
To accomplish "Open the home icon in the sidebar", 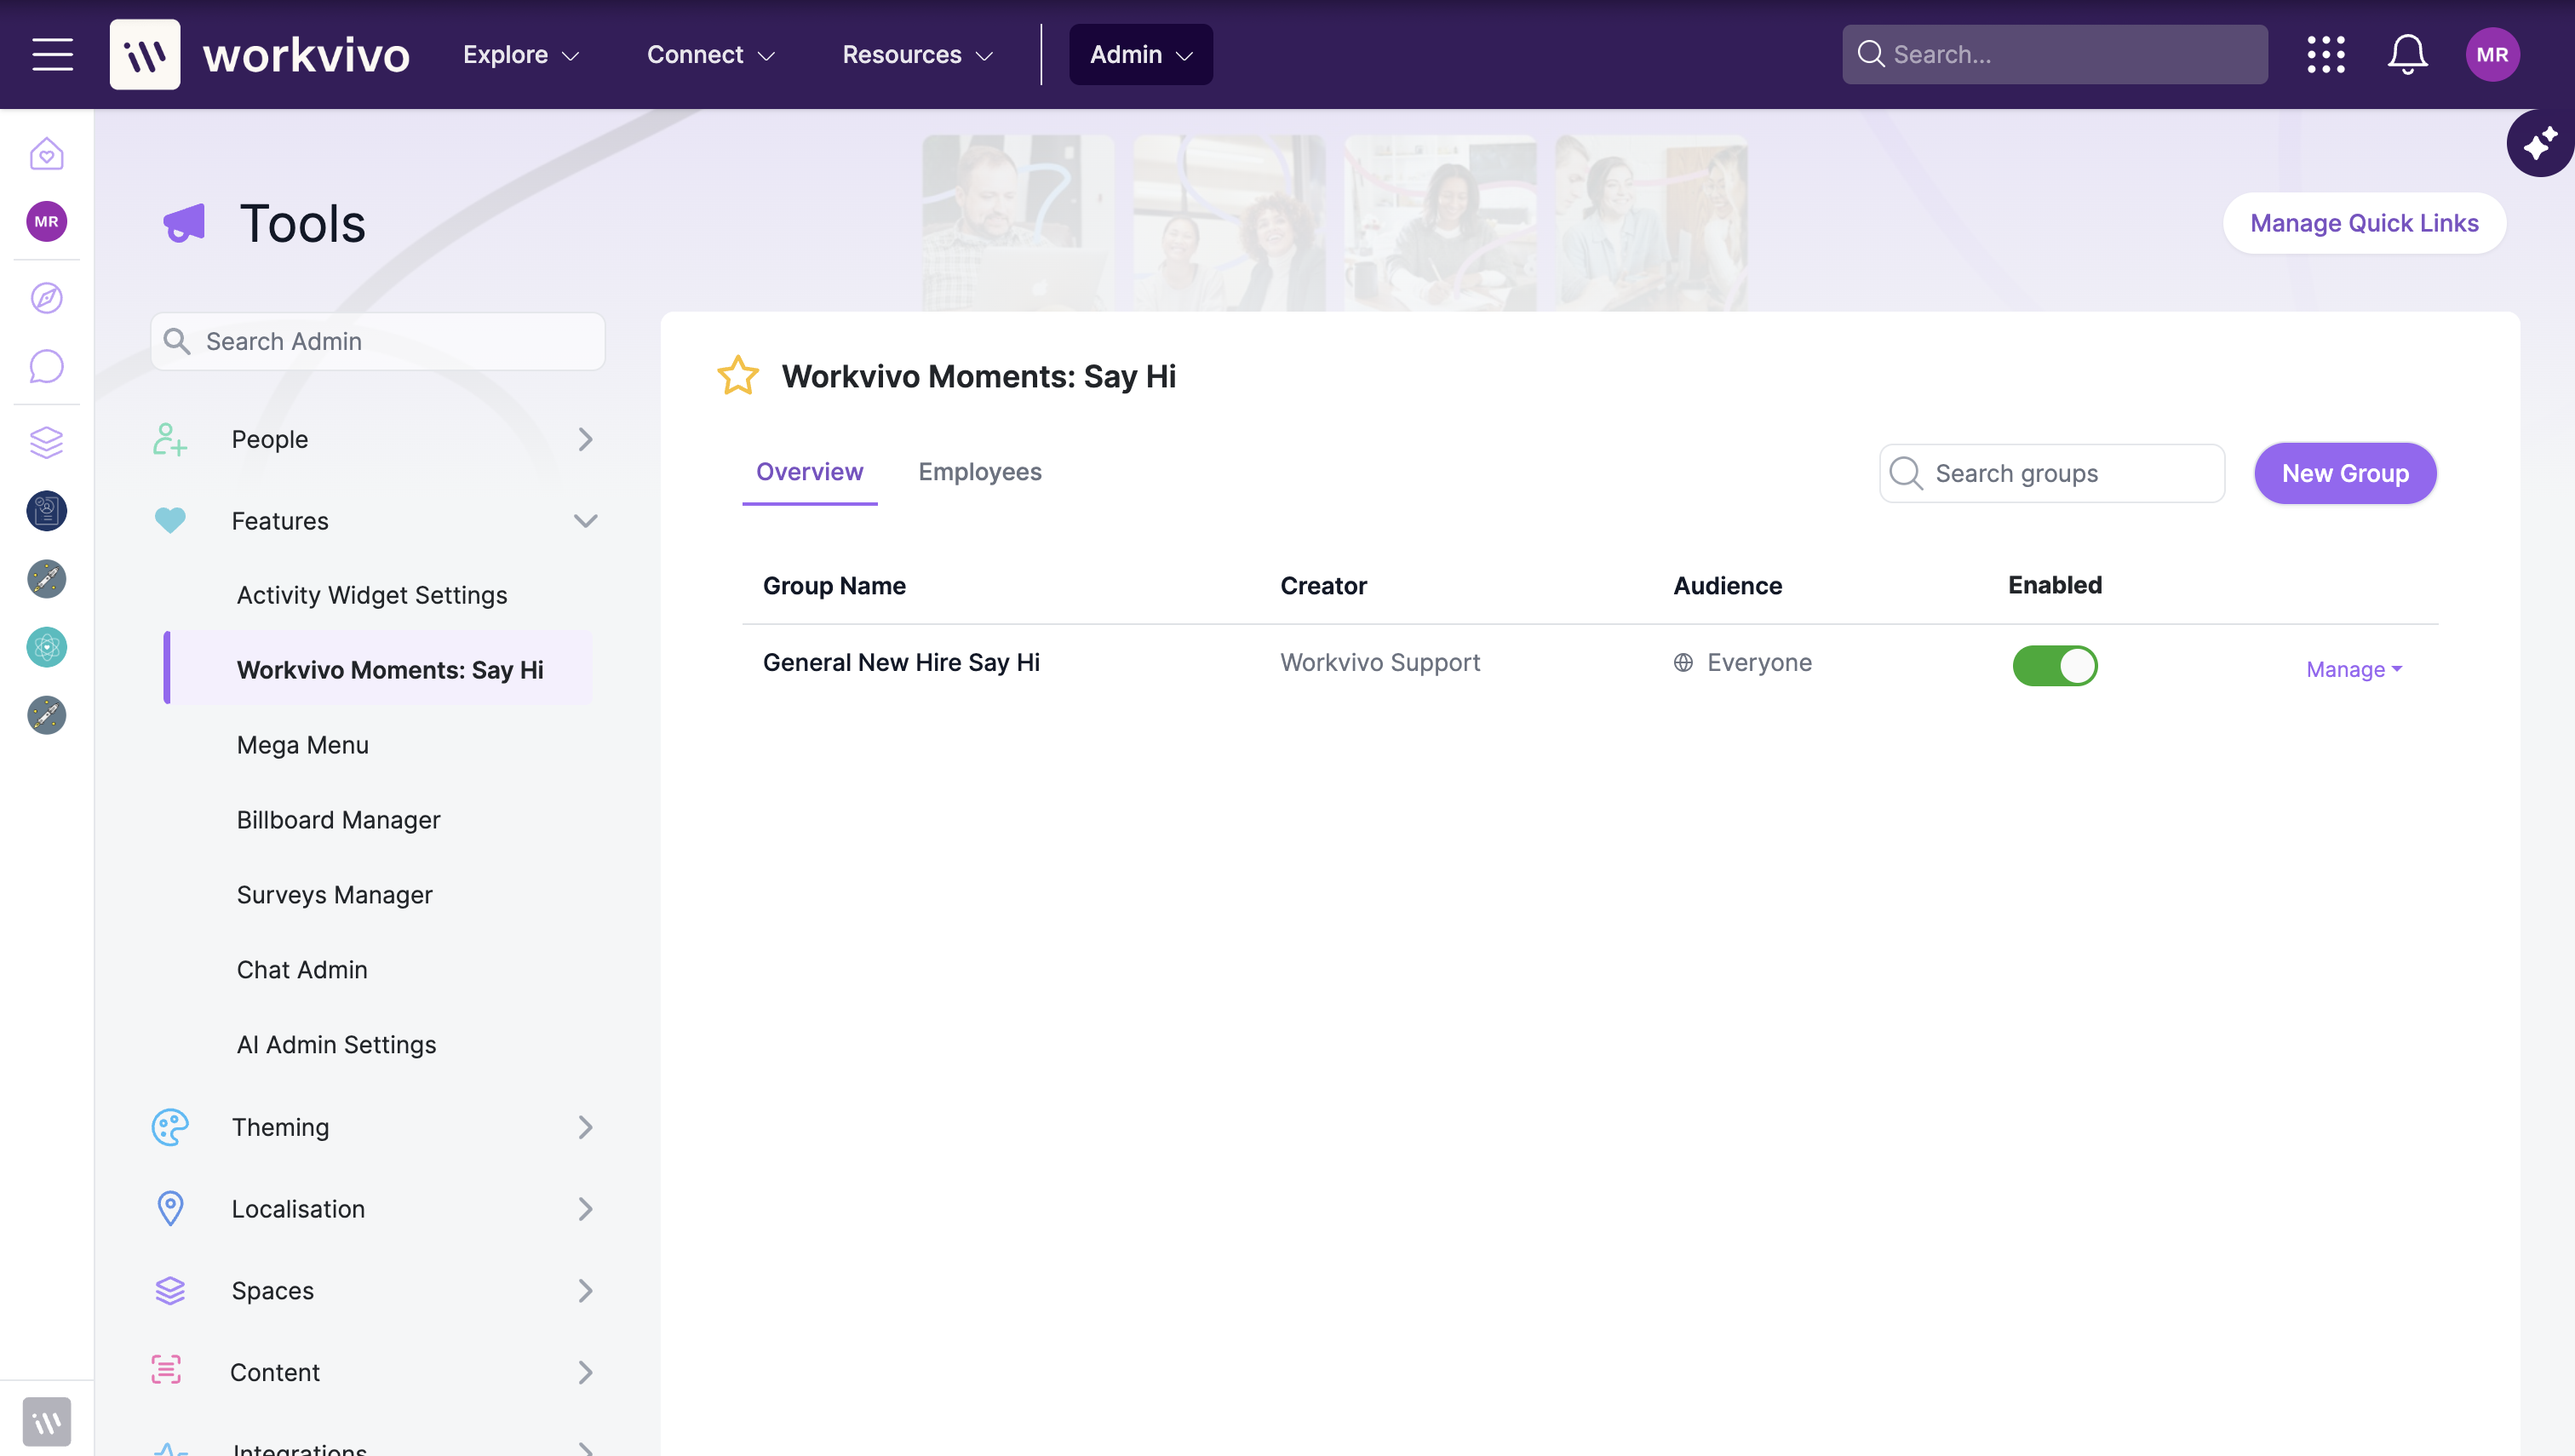I will coord(46,153).
